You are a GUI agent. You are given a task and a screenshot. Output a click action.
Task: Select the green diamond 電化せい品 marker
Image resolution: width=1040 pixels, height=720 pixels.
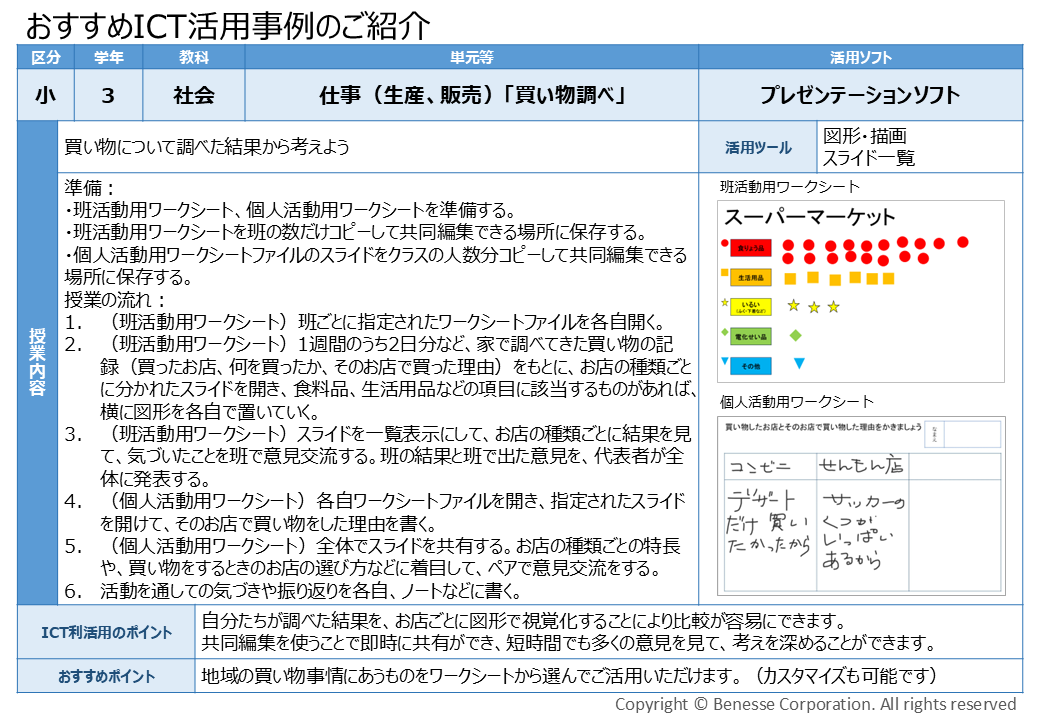coord(796,334)
